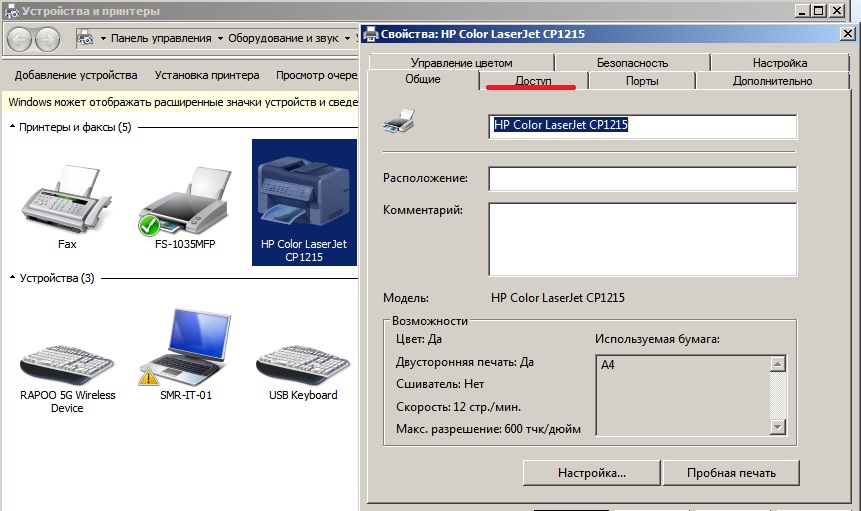
Task: Select A4 in the paper list
Action: [x=608, y=364]
